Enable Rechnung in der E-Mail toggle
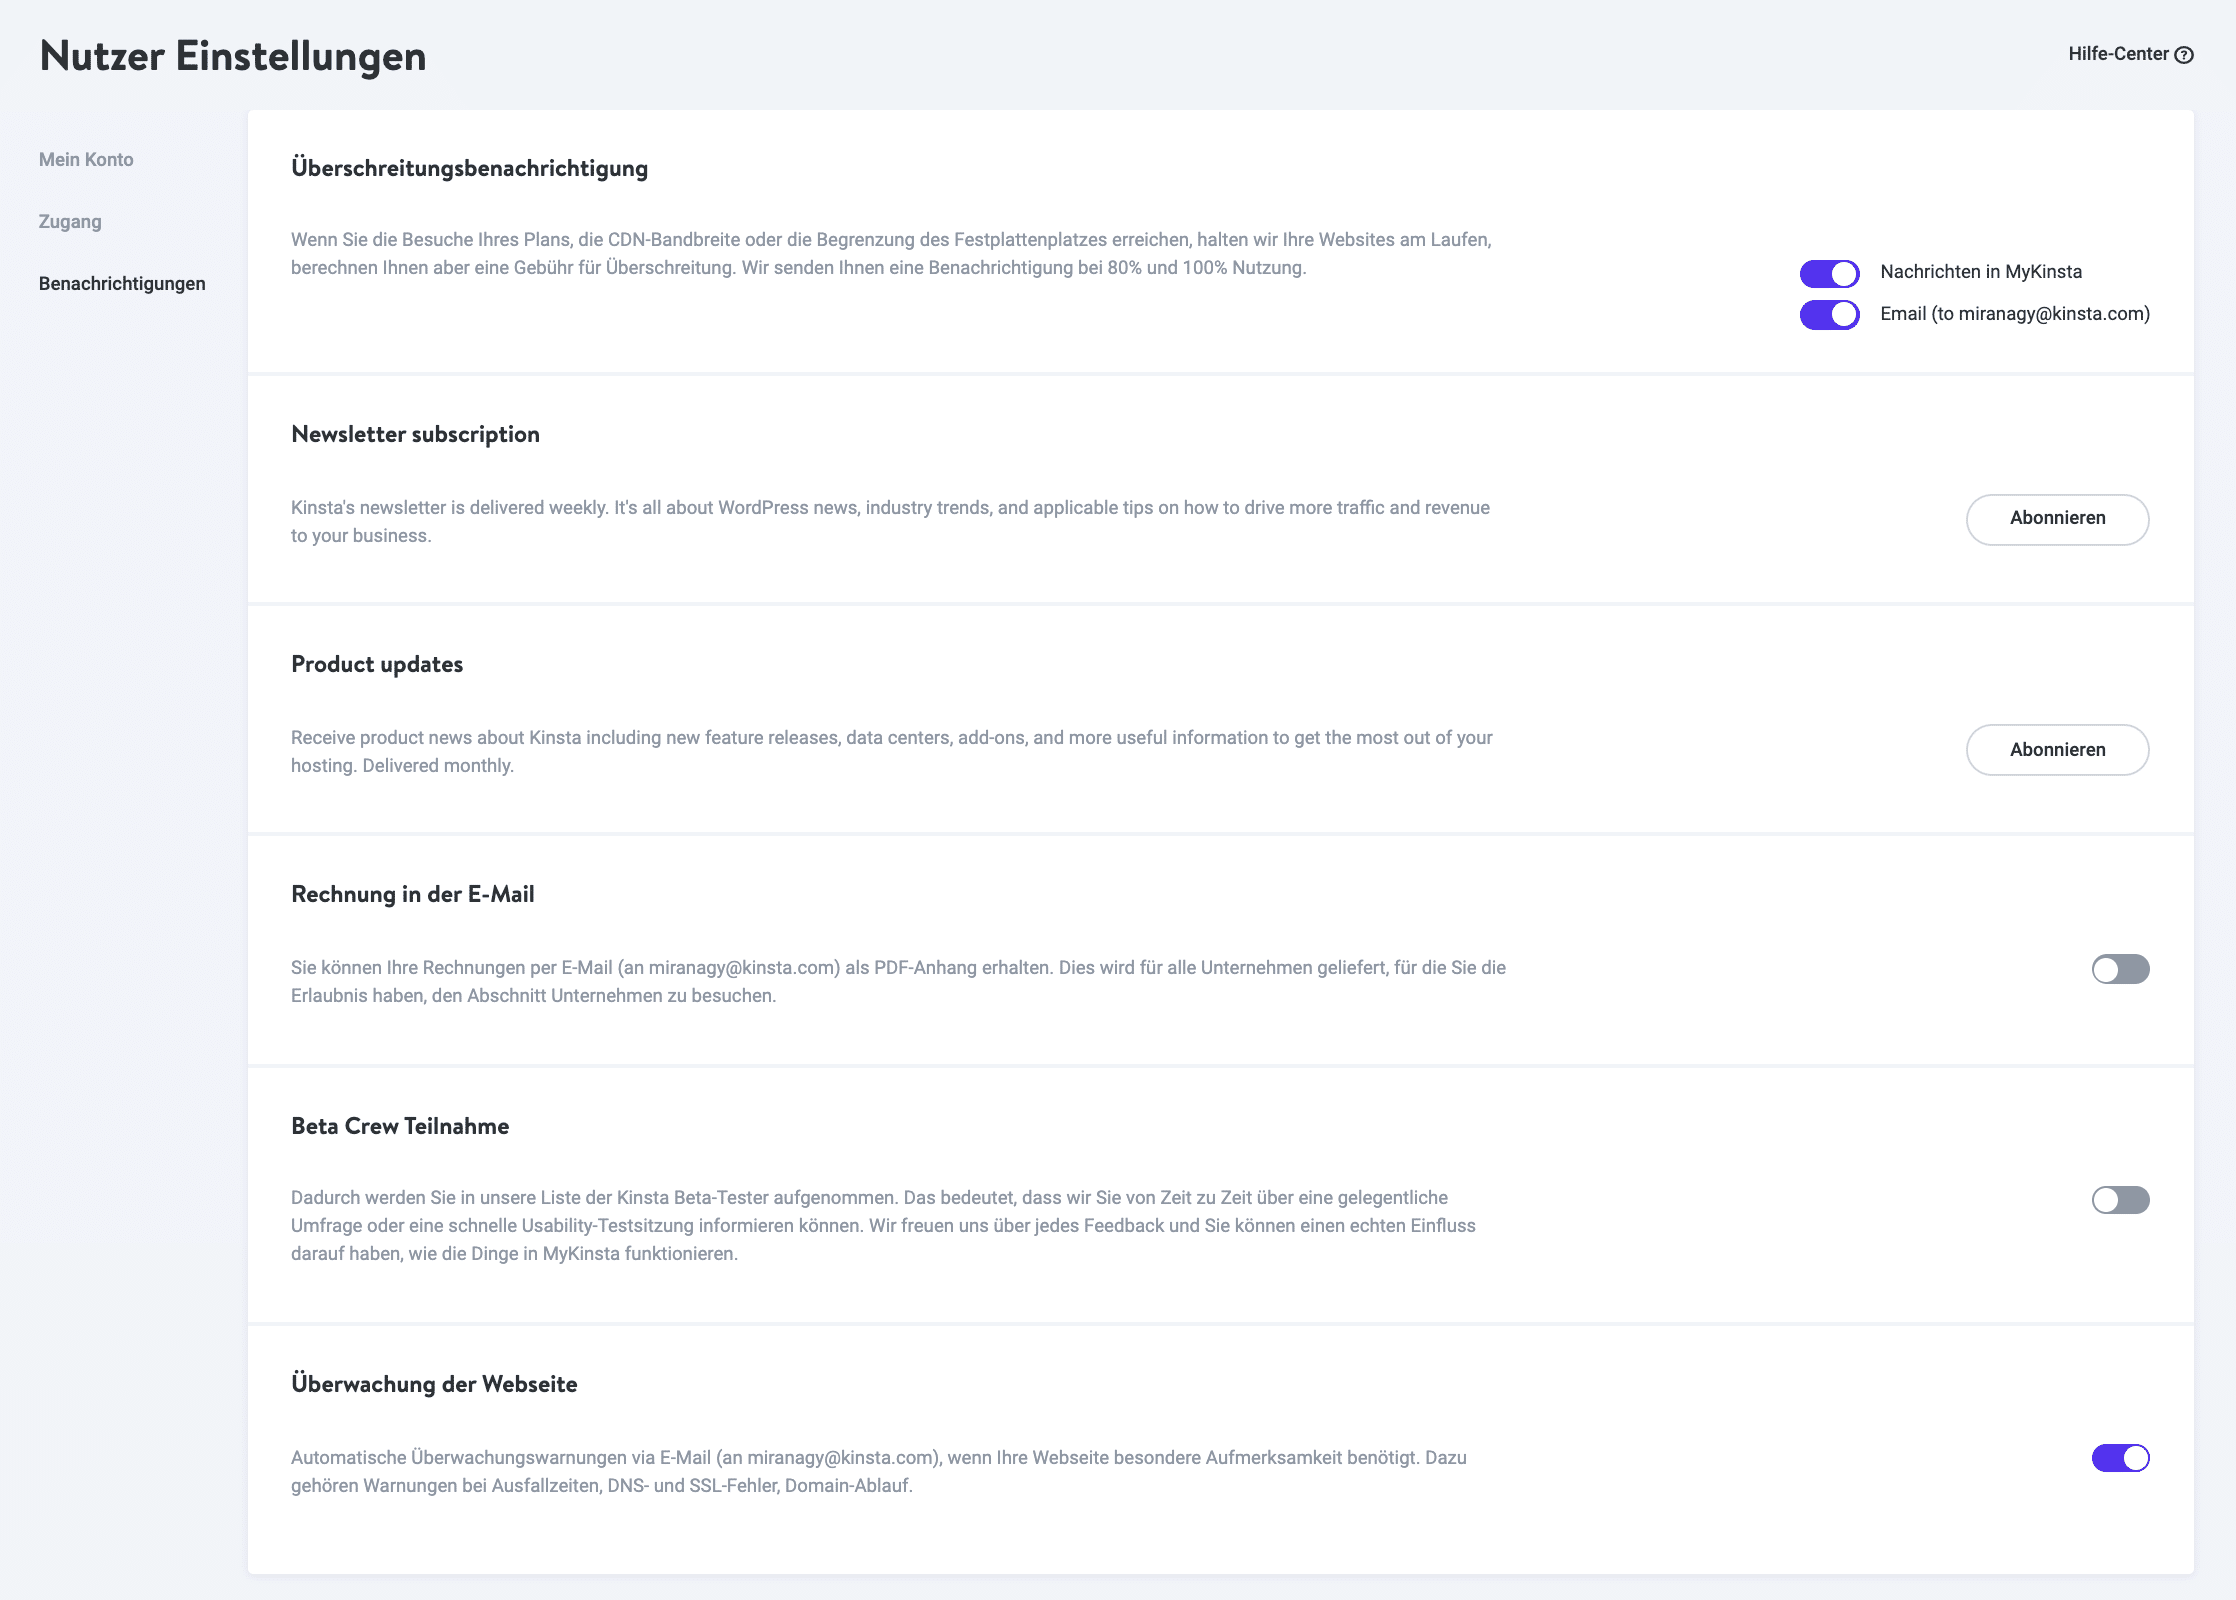Screen dimensions: 2236x1600 [x=2120, y=969]
